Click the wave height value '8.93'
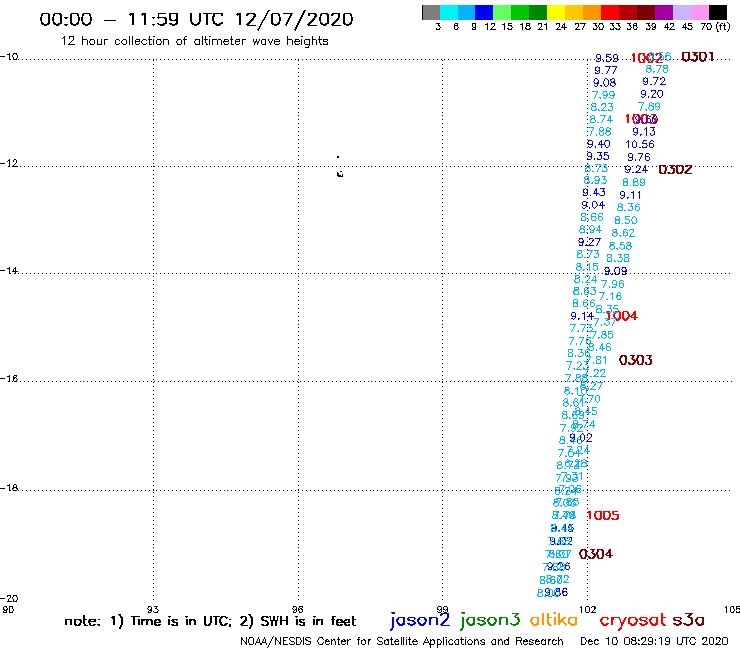The height and width of the screenshot is (650, 740). click(x=595, y=180)
